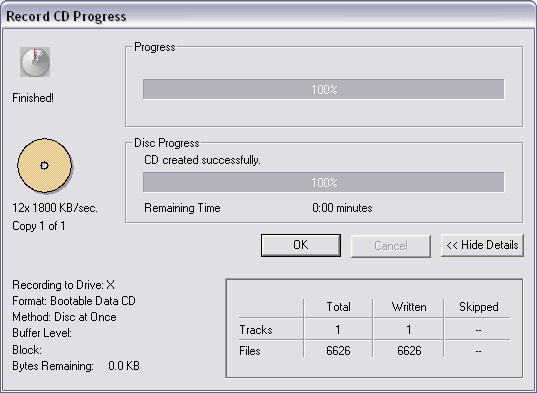Viewport: 537px width, 393px height.
Task: Click the Files Written cell 6626
Action: (x=409, y=351)
